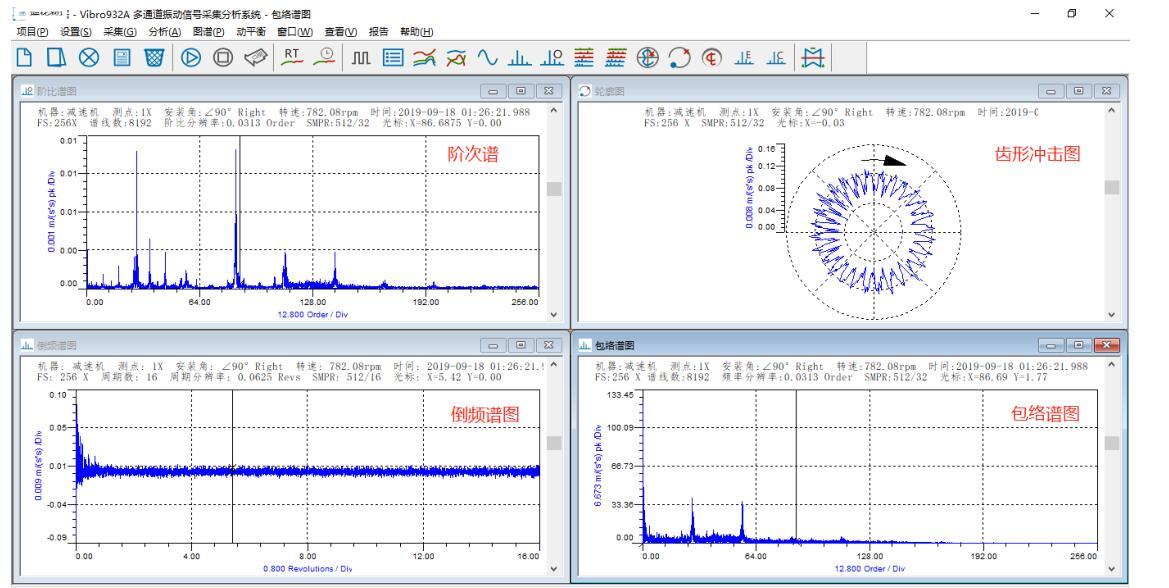The height and width of the screenshot is (588, 1169).
Task: Click scrollbar thumb in order spectrum window
Action: [554, 189]
